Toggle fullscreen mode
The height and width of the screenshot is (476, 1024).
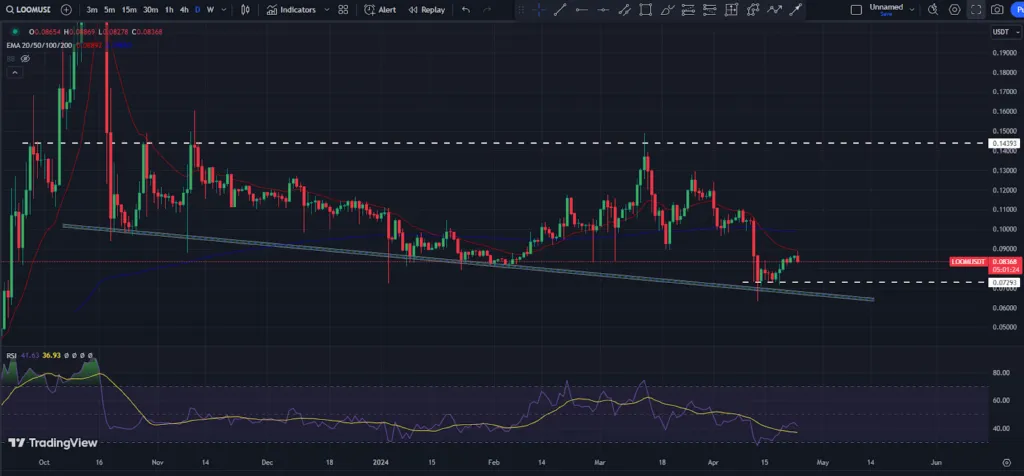(x=976, y=10)
